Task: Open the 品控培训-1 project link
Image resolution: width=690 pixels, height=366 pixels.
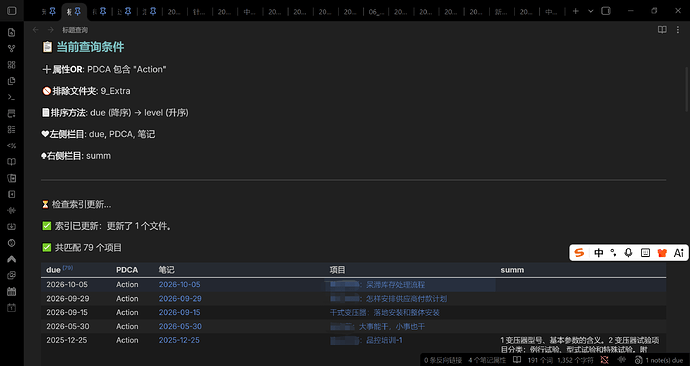Action: [384, 340]
